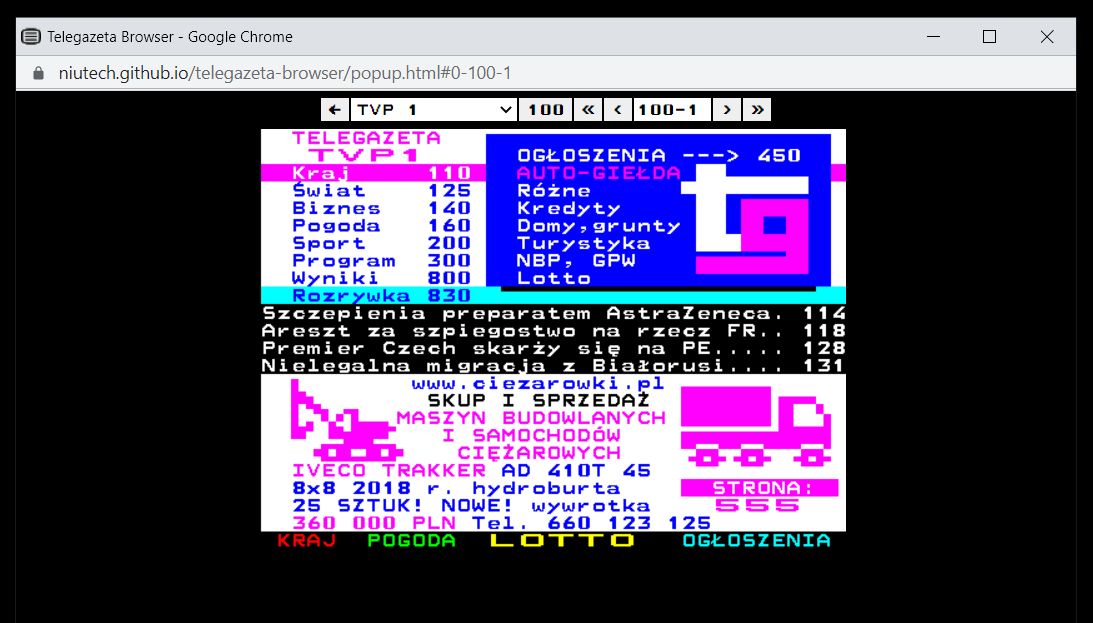Click the www.ciezarowki.pl address text
Screen dimensions: 1093x623
537,384
